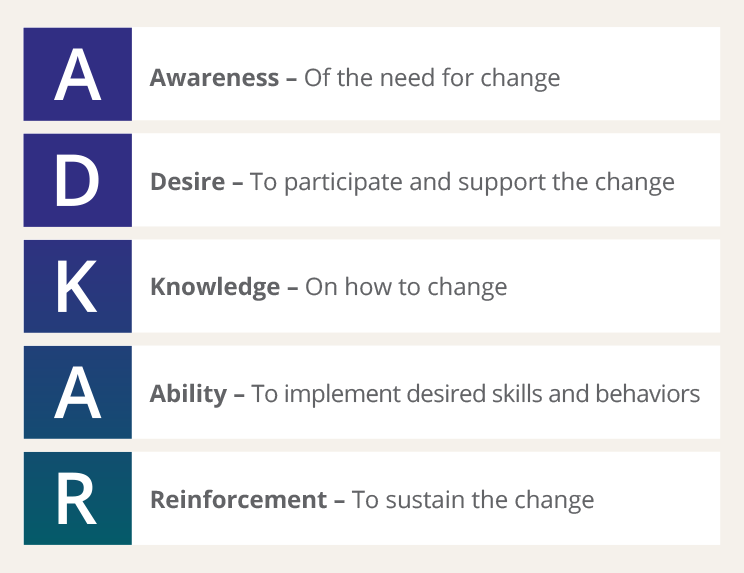Image resolution: width=744 pixels, height=573 pixels.
Task: Click the letter K tile
Action: 78,286
